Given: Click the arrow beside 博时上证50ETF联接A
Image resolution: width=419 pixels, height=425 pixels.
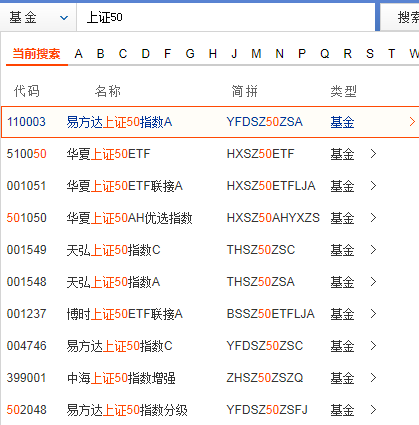Looking at the screenshot, I should tap(373, 314).
